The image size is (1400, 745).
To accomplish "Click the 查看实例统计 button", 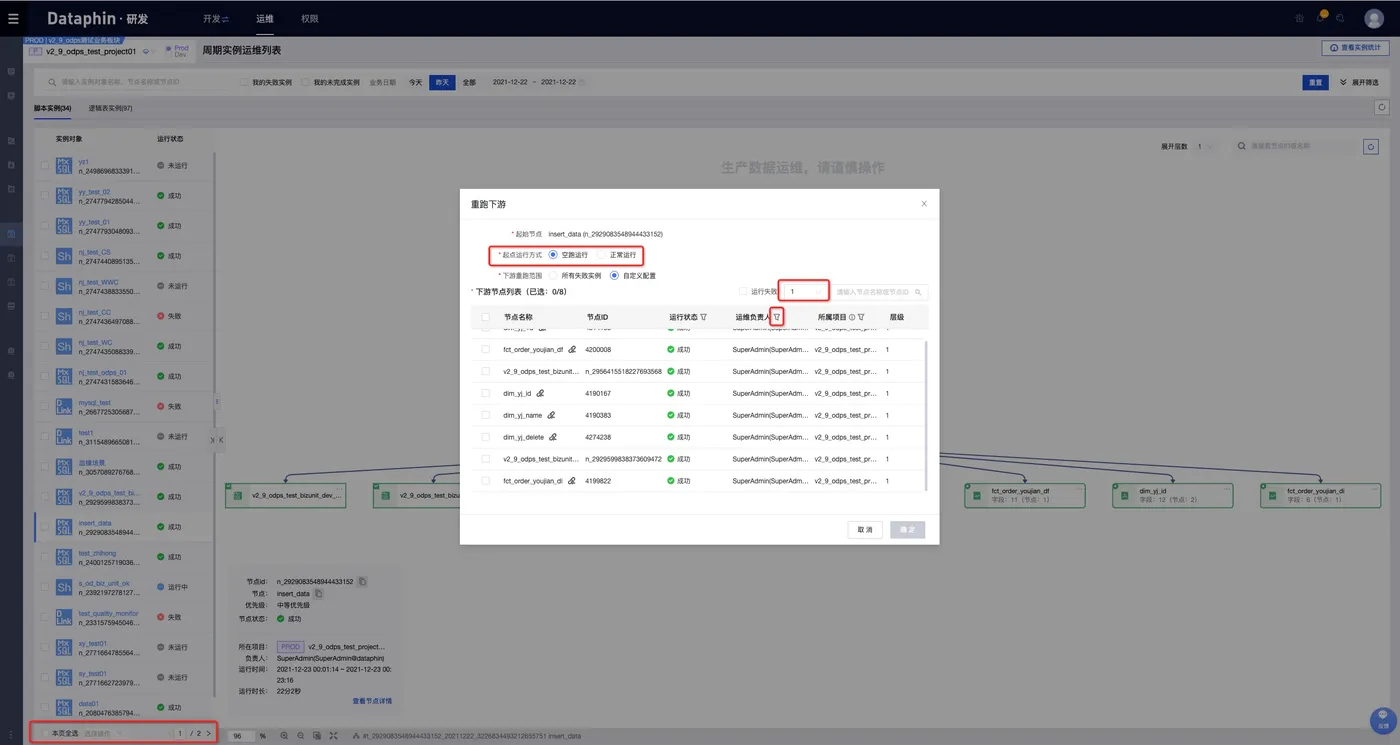I will pyautogui.click(x=1355, y=47).
